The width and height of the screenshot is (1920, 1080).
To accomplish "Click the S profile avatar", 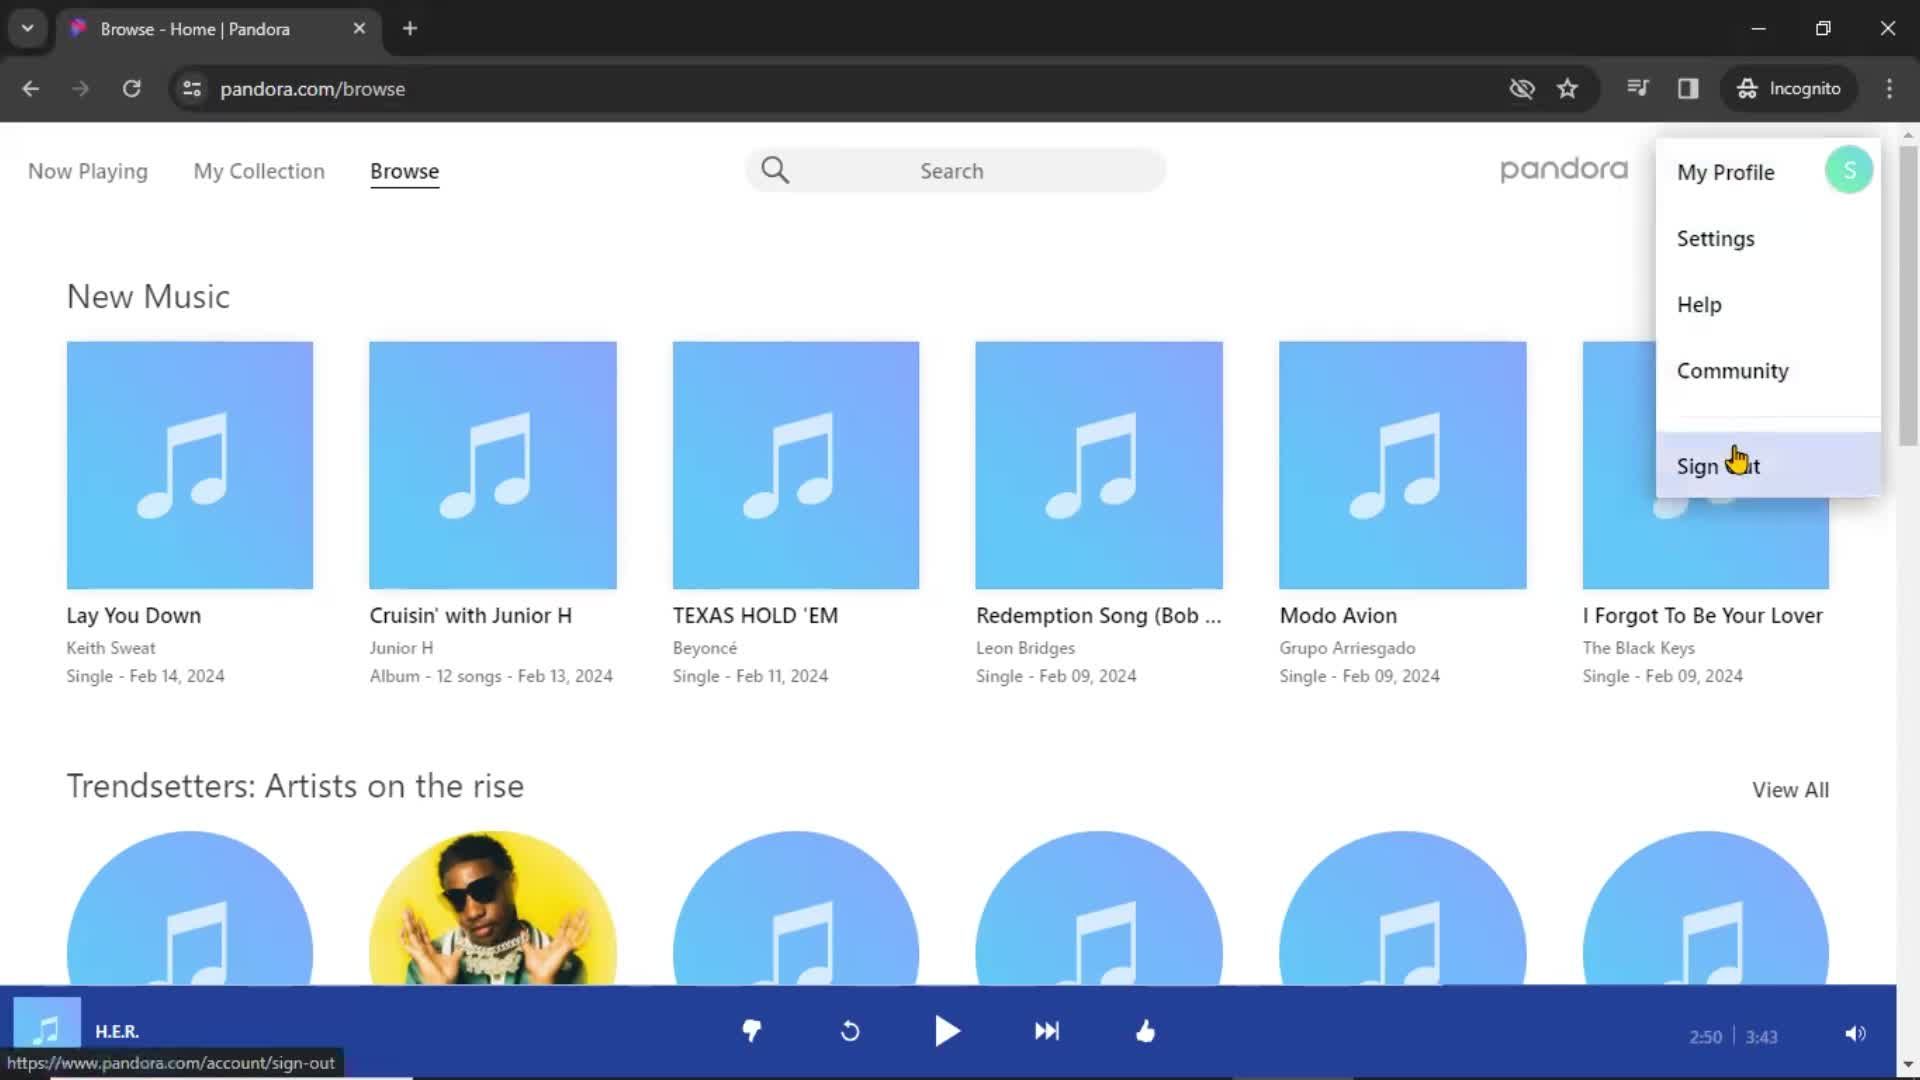I will pyautogui.click(x=1849, y=170).
